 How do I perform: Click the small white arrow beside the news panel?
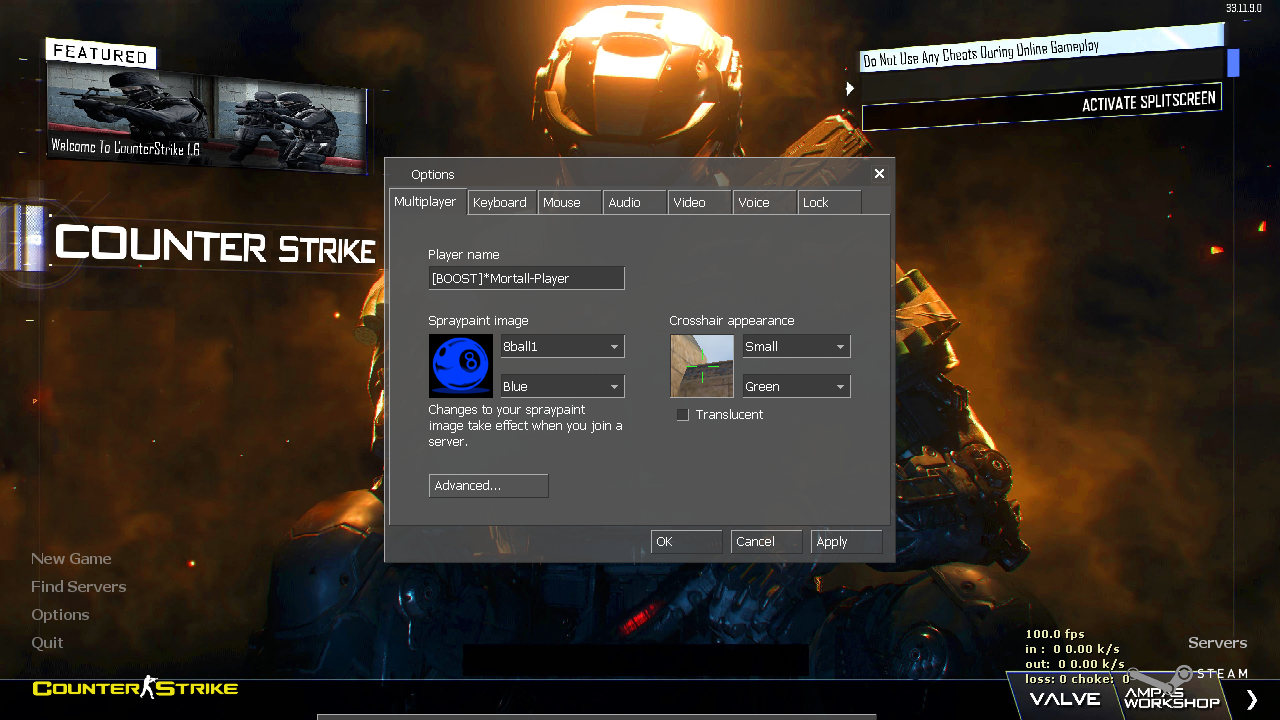point(850,88)
